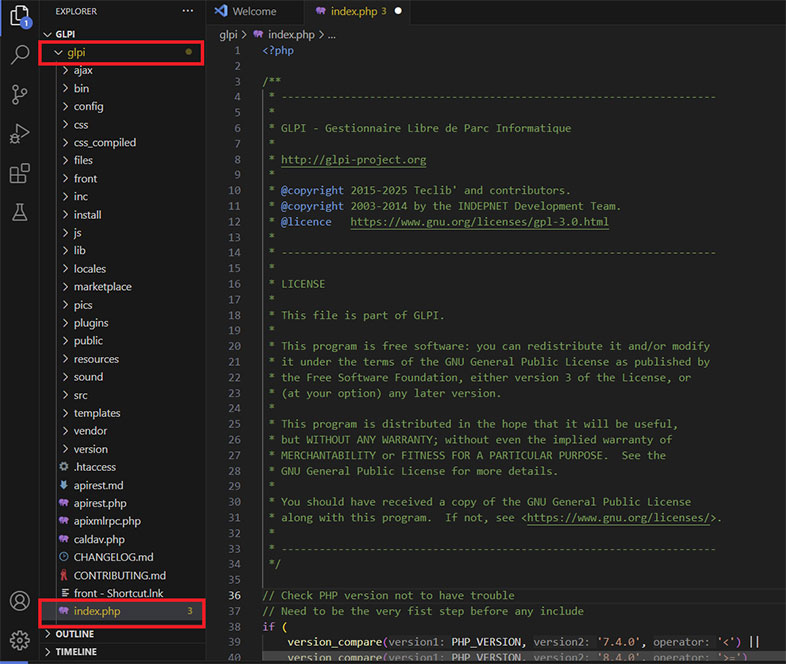Expand the ajax folder
This screenshot has width=786, height=664.
(x=83, y=70)
